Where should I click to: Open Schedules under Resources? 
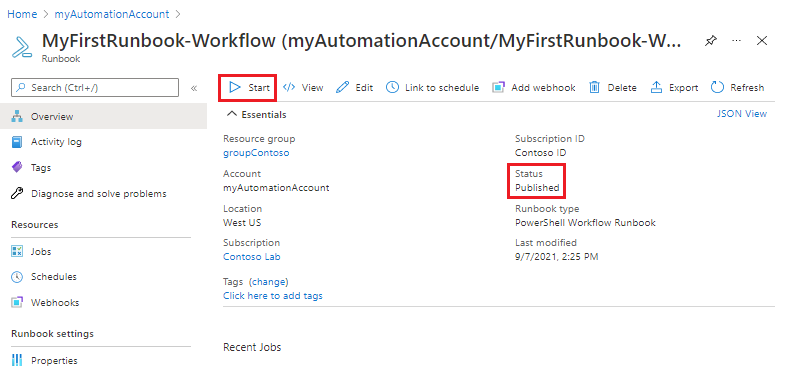click(54, 277)
